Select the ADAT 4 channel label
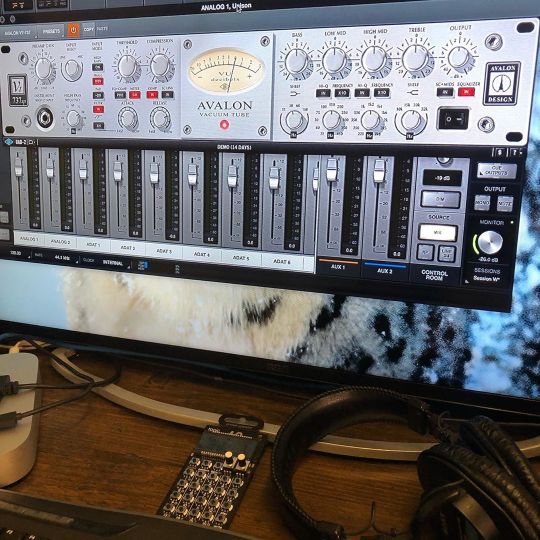Viewport: 540px width, 540px height. pos(201,254)
